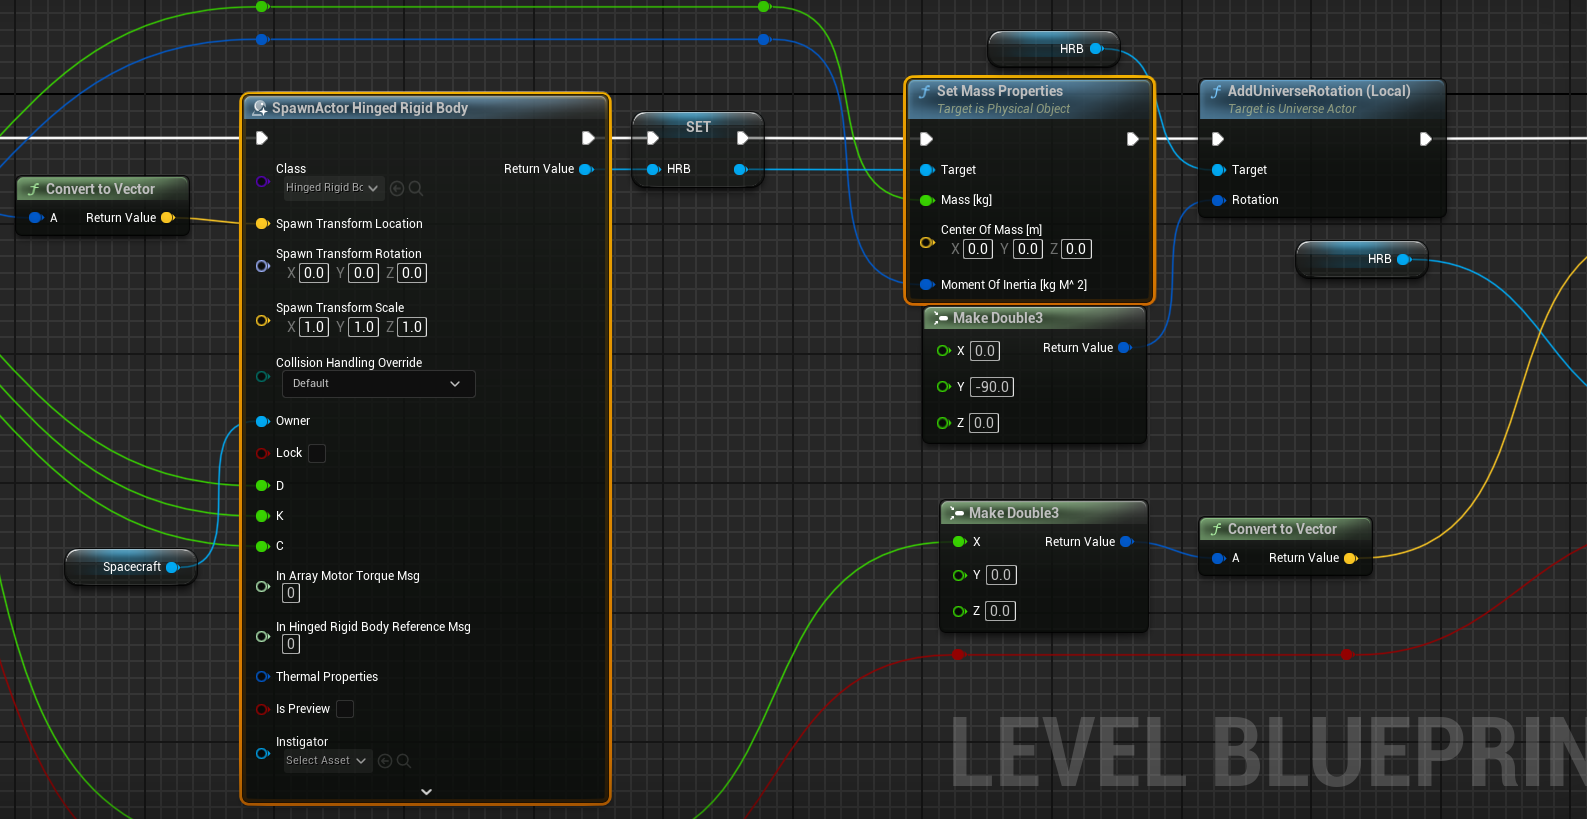Click Spawn Transform Scale X value field
Image resolution: width=1587 pixels, height=819 pixels.
(x=314, y=327)
